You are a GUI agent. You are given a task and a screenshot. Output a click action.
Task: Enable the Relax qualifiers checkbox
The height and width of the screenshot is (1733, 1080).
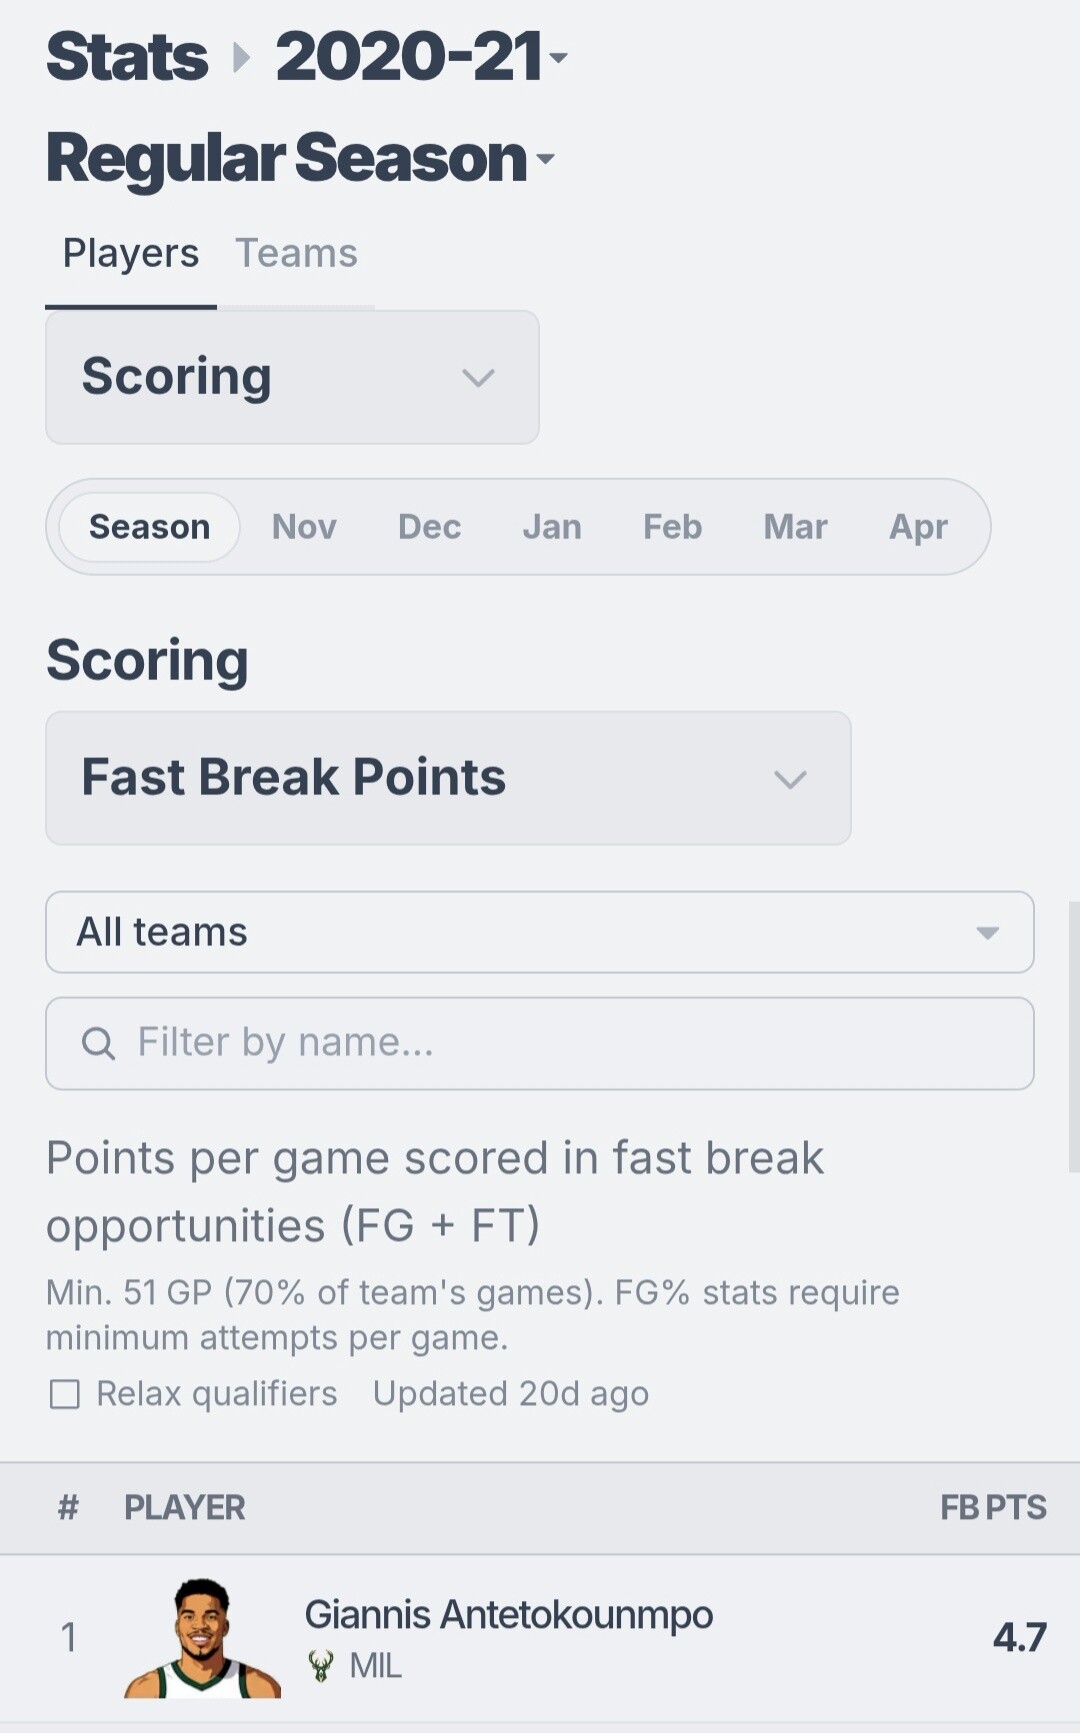[65, 1394]
